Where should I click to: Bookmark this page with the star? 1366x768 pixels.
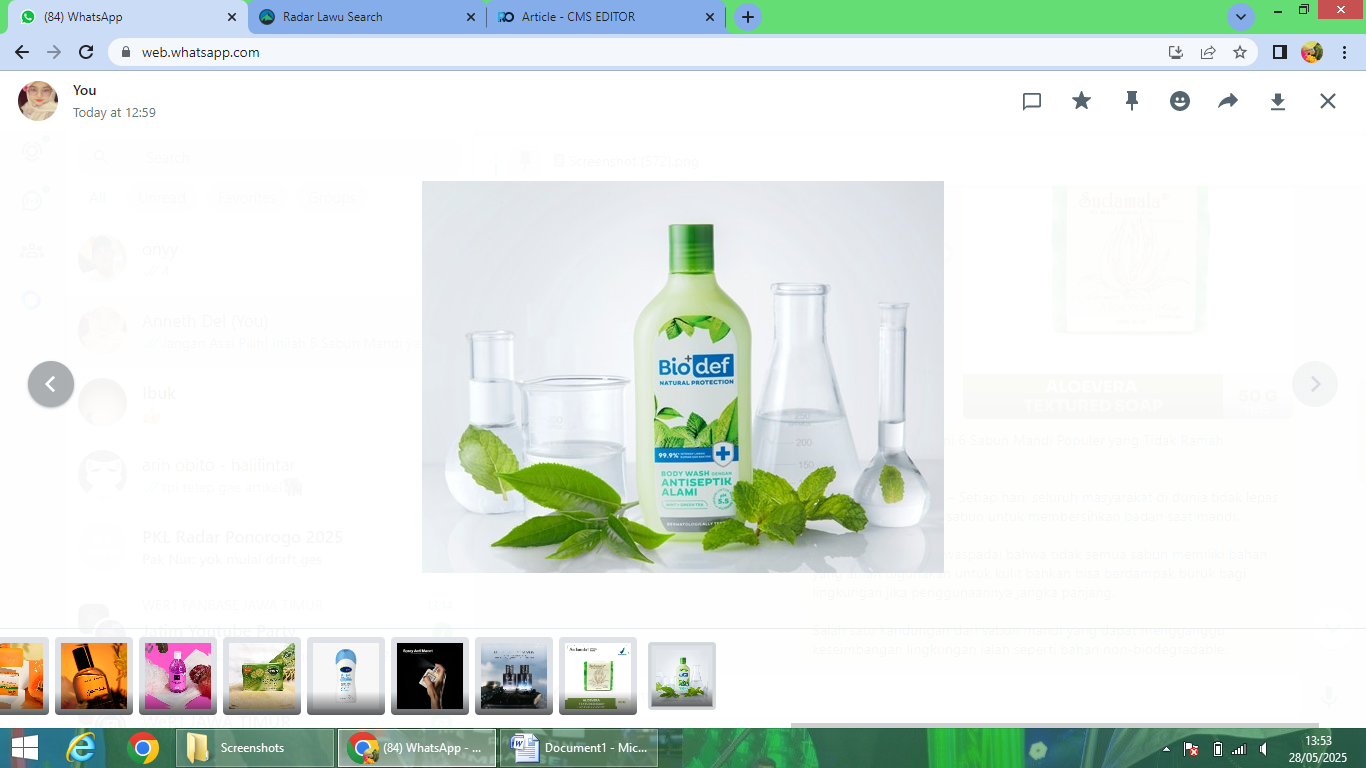[1240, 52]
